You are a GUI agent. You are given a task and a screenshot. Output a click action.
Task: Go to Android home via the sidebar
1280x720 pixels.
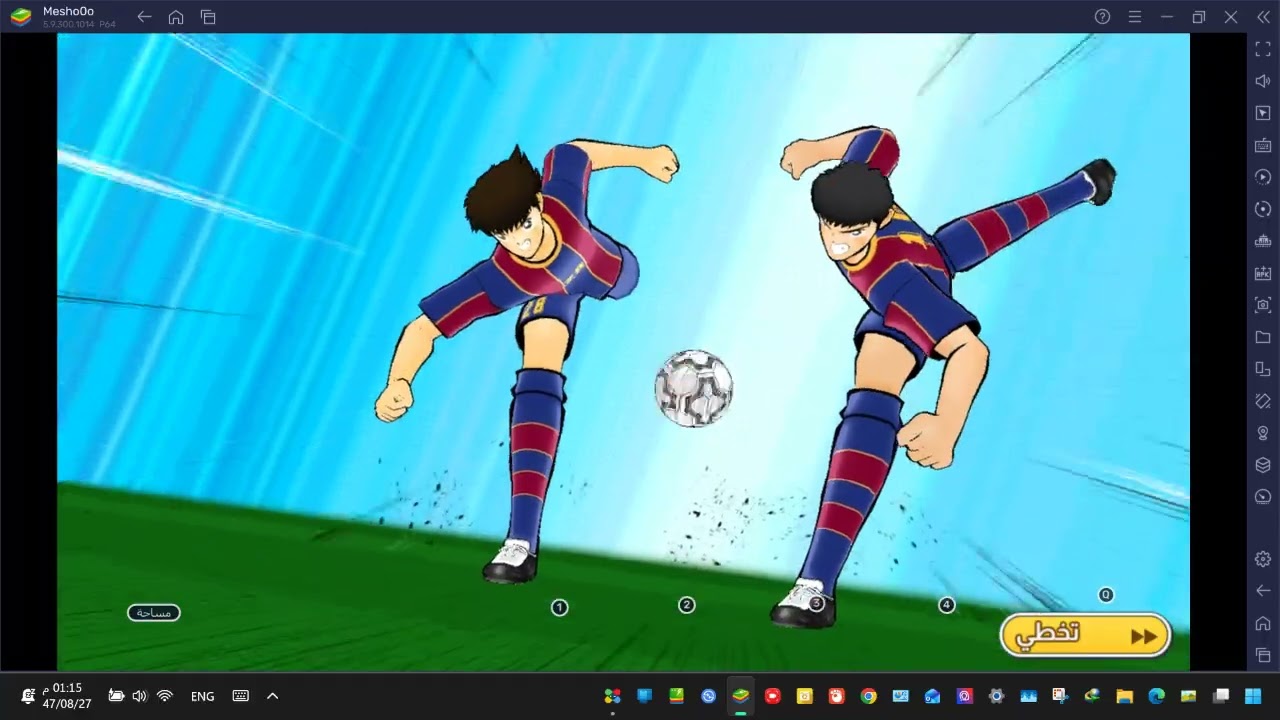[1263, 623]
